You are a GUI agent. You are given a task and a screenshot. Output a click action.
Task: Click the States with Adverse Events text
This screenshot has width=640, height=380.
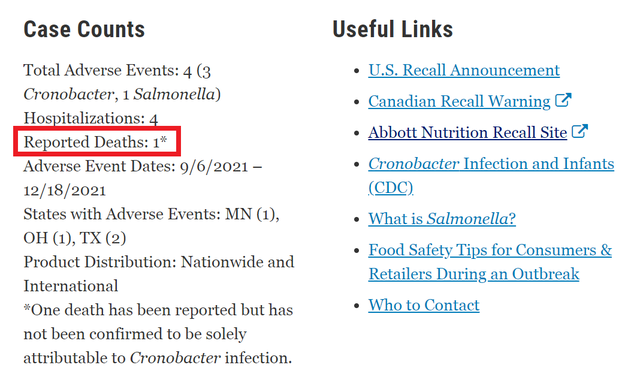tap(151, 226)
